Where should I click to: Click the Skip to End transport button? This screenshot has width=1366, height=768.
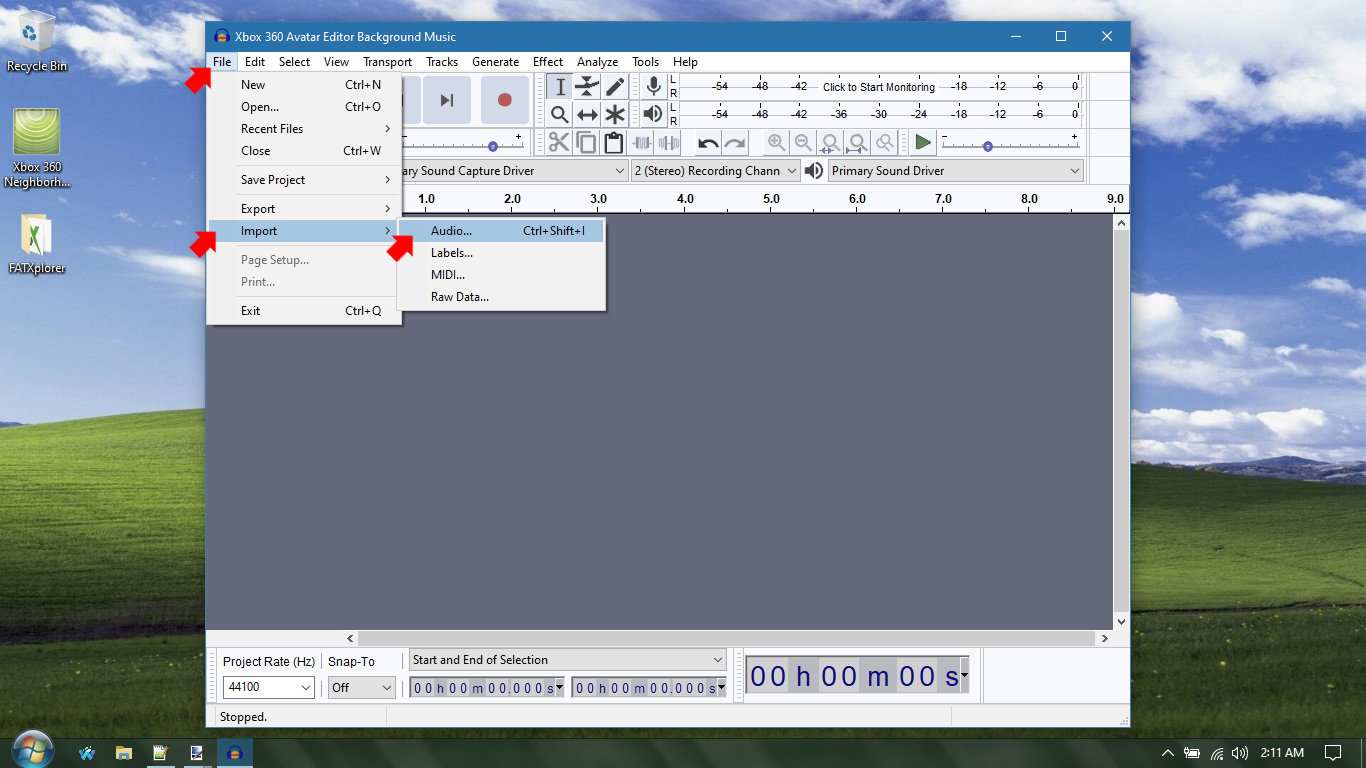click(447, 100)
